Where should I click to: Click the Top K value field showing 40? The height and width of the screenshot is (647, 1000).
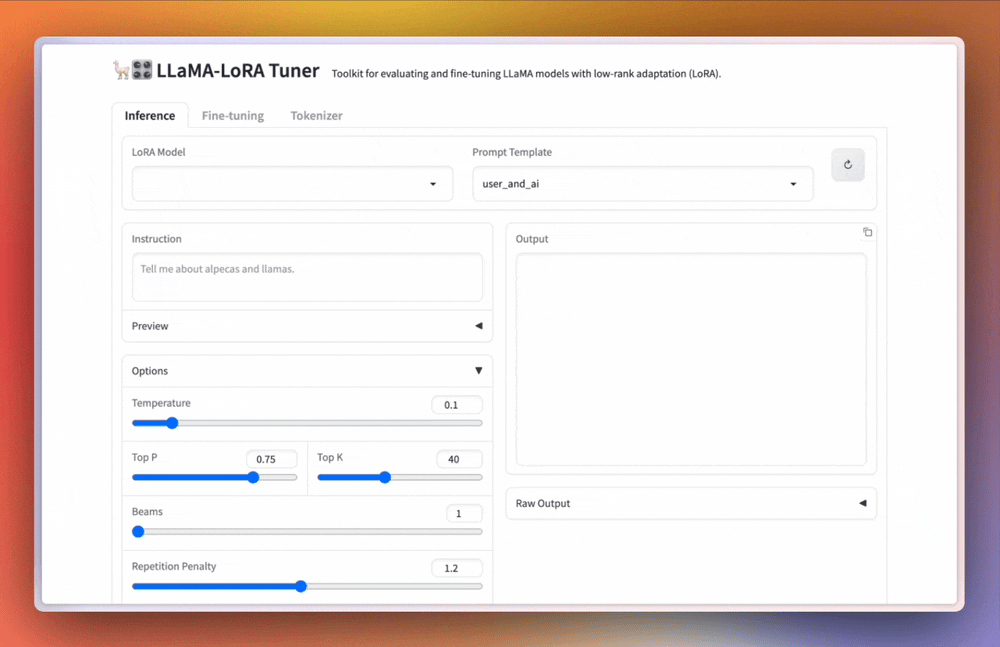[459, 459]
